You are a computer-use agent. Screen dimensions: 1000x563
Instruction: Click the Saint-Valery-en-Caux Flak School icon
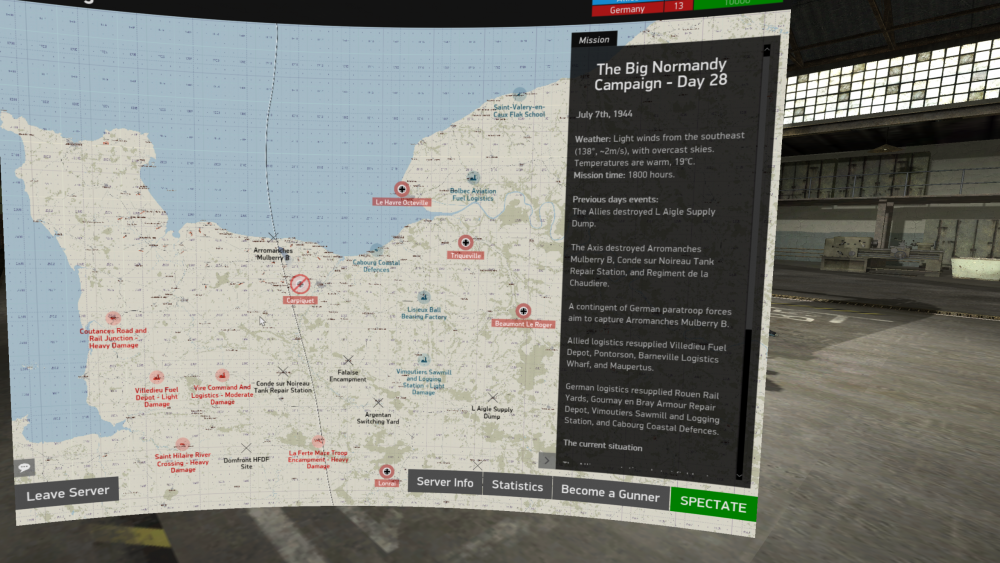click(x=520, y=94)
